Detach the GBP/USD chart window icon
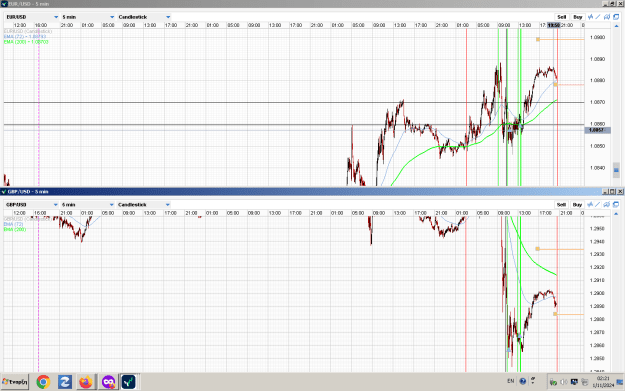The width and height of the screenshot is (625, 391). coord(616,204)
